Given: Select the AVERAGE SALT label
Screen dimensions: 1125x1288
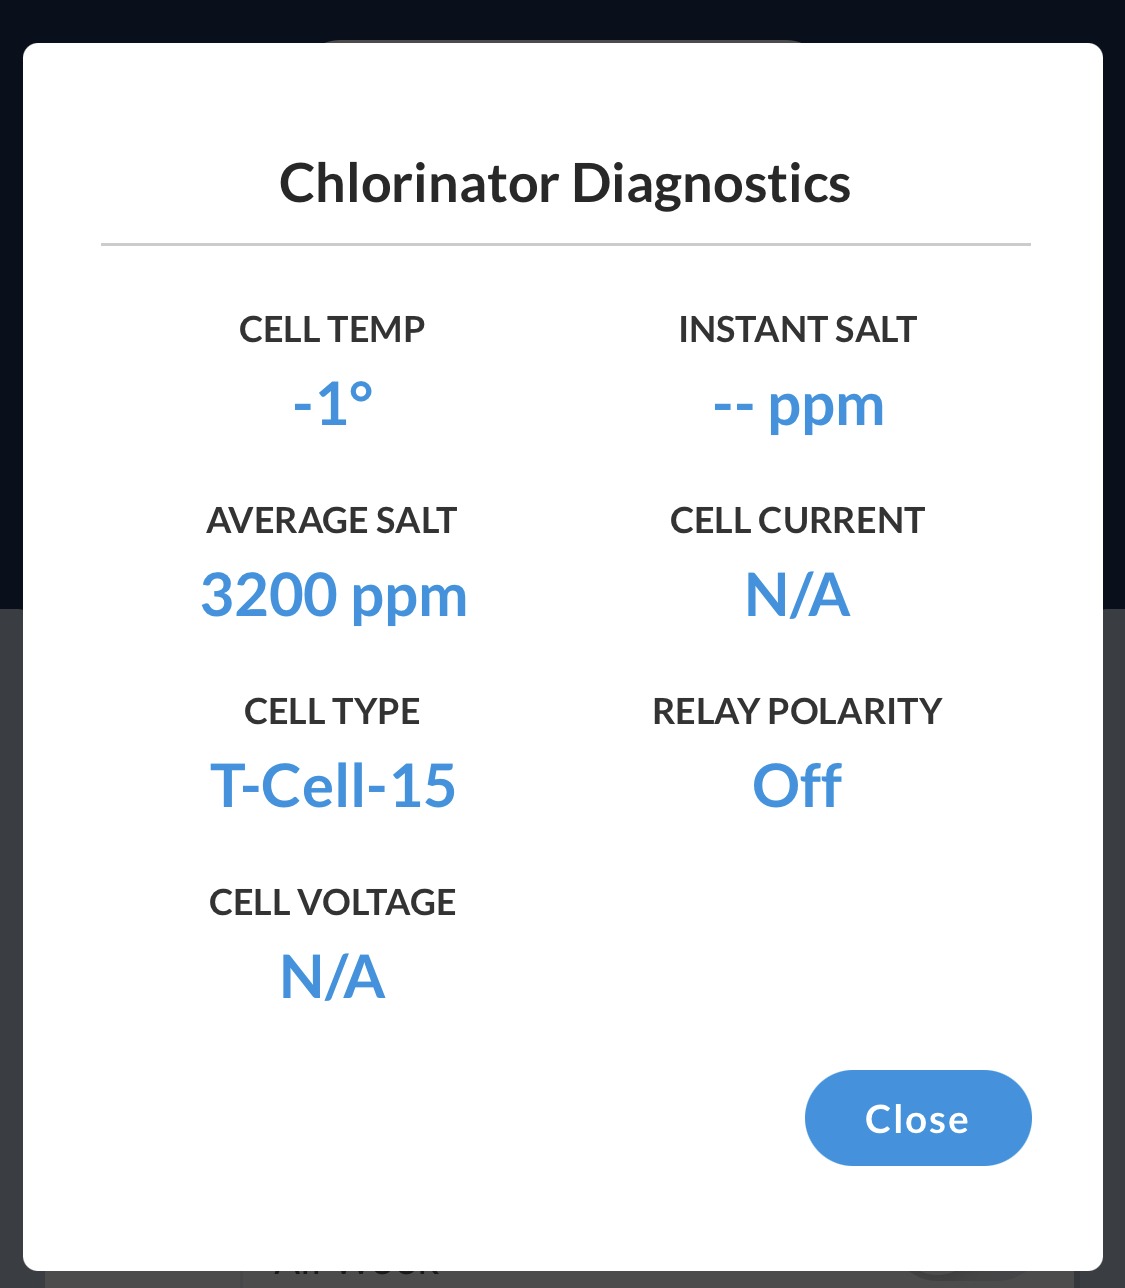Looking at the screenshot, I should (x=332, y=520).
